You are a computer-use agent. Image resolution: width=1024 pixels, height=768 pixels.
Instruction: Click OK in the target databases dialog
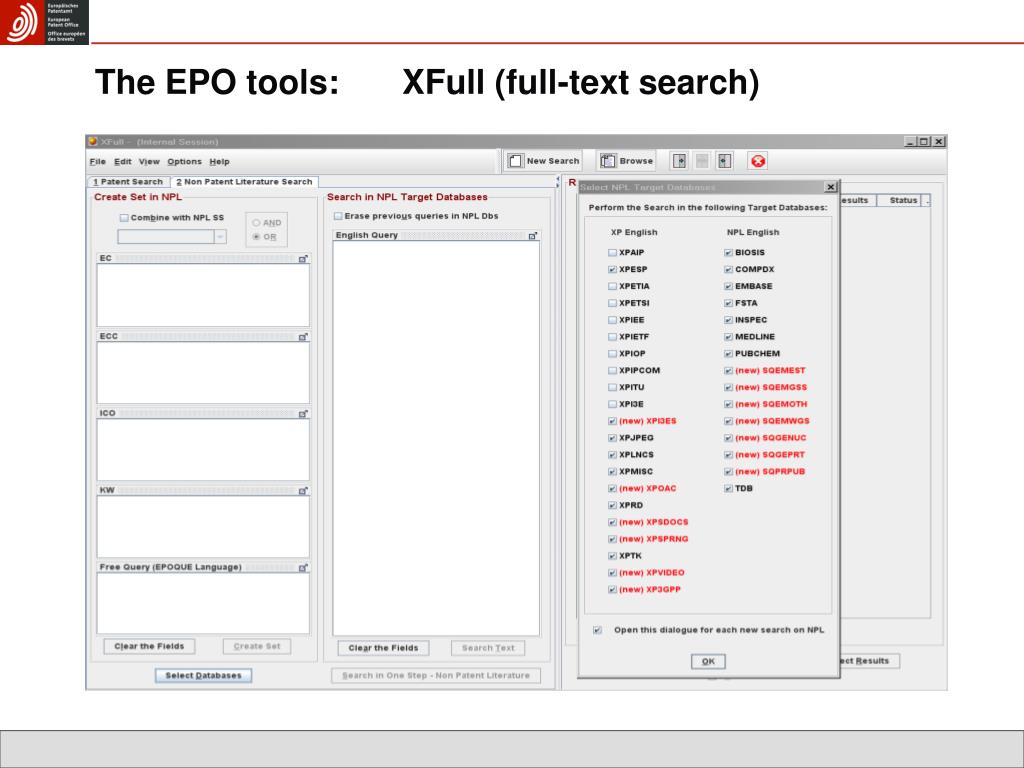coord(708,662)
